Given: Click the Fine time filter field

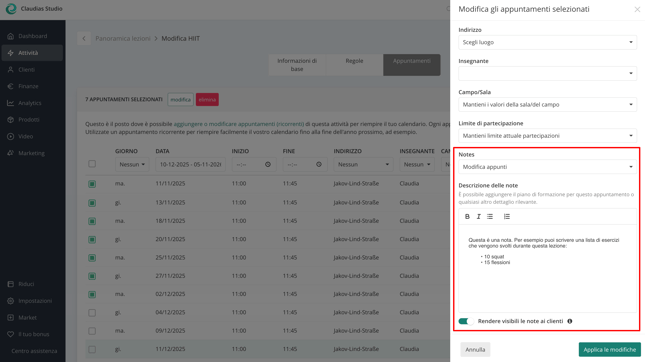Looking at the screenshot, I should pyautogui.click(x=305, y=165).
